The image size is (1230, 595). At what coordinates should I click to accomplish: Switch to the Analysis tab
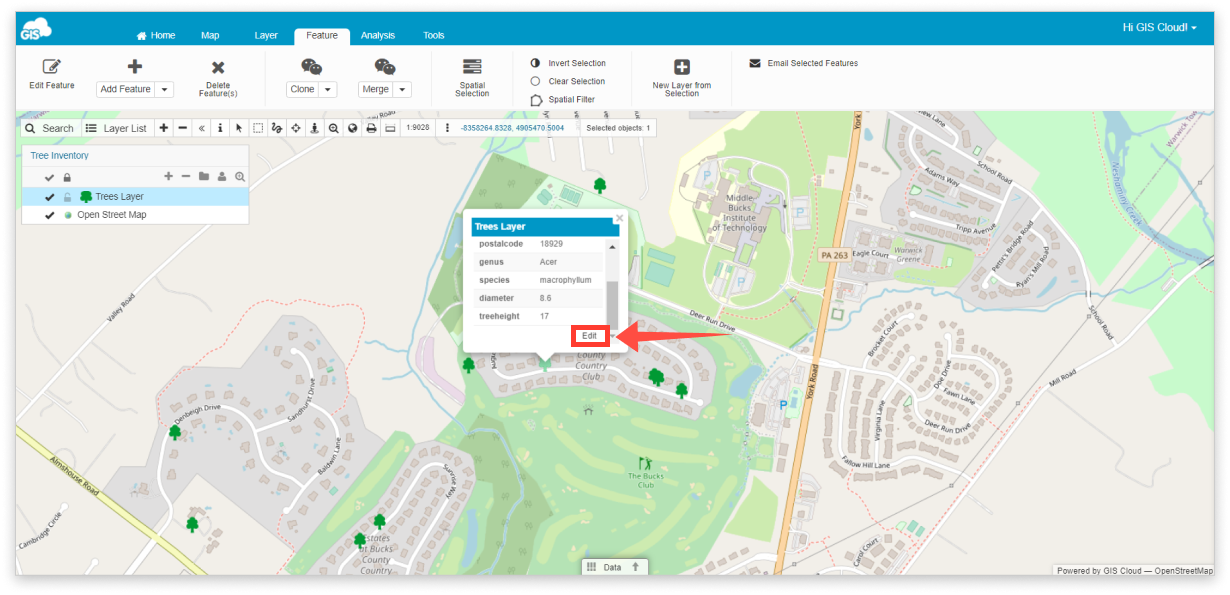point(378,34)
